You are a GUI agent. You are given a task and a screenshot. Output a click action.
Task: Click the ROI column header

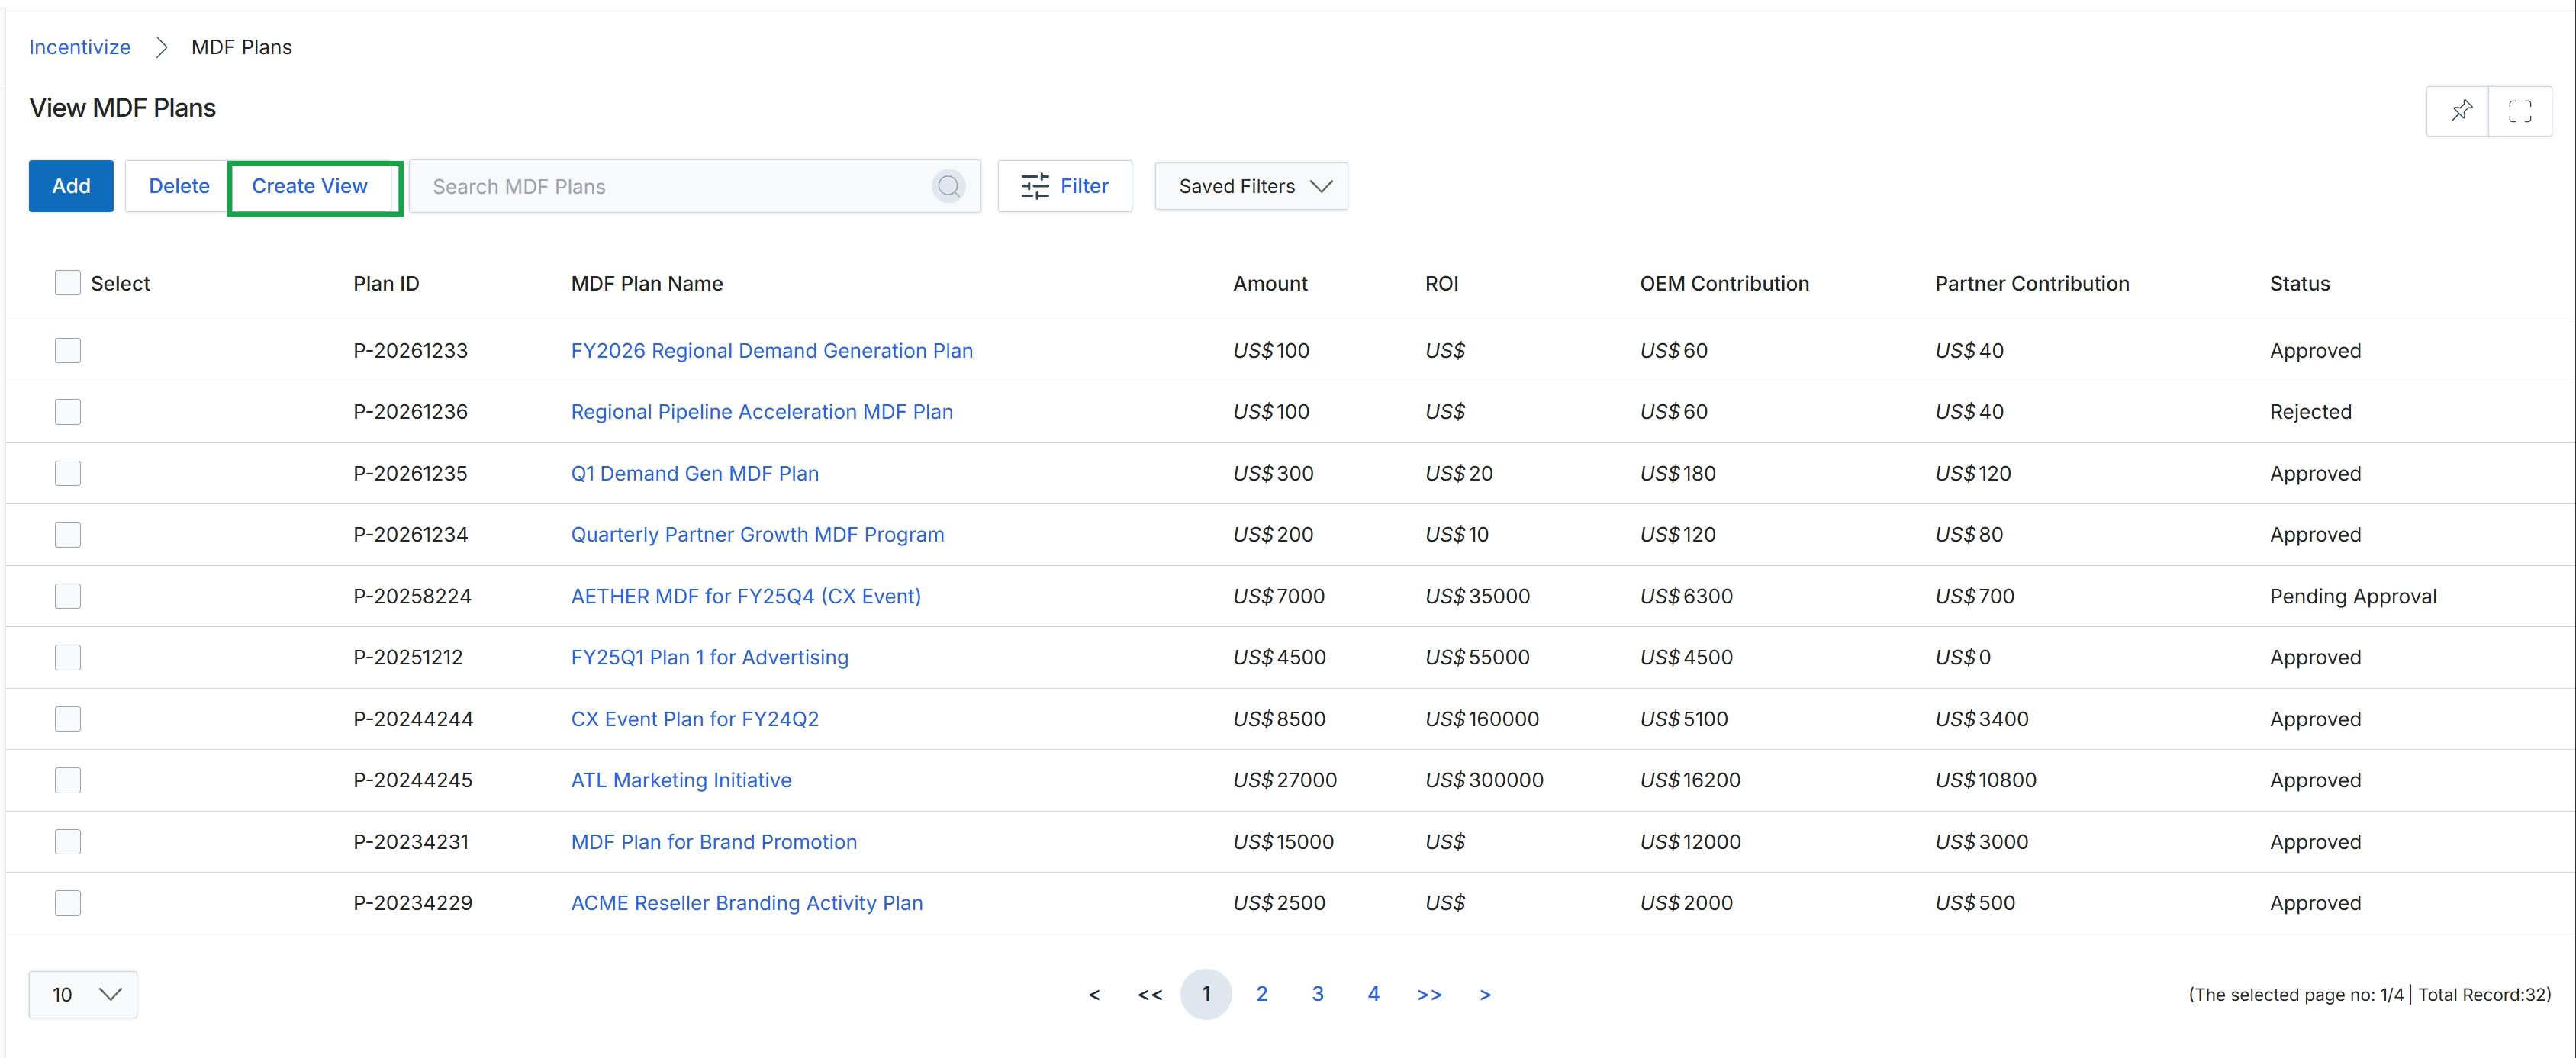pos(1441,284)
